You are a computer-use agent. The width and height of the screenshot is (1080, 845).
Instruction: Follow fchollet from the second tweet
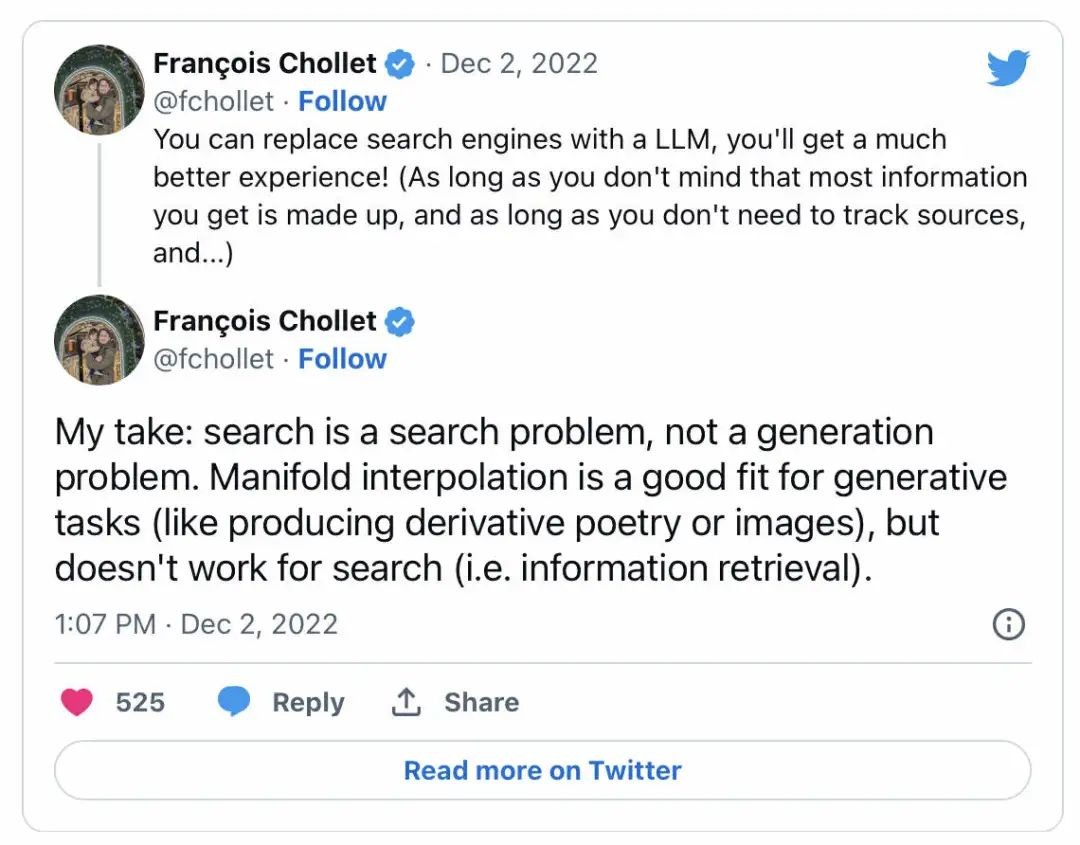[342, 359]
